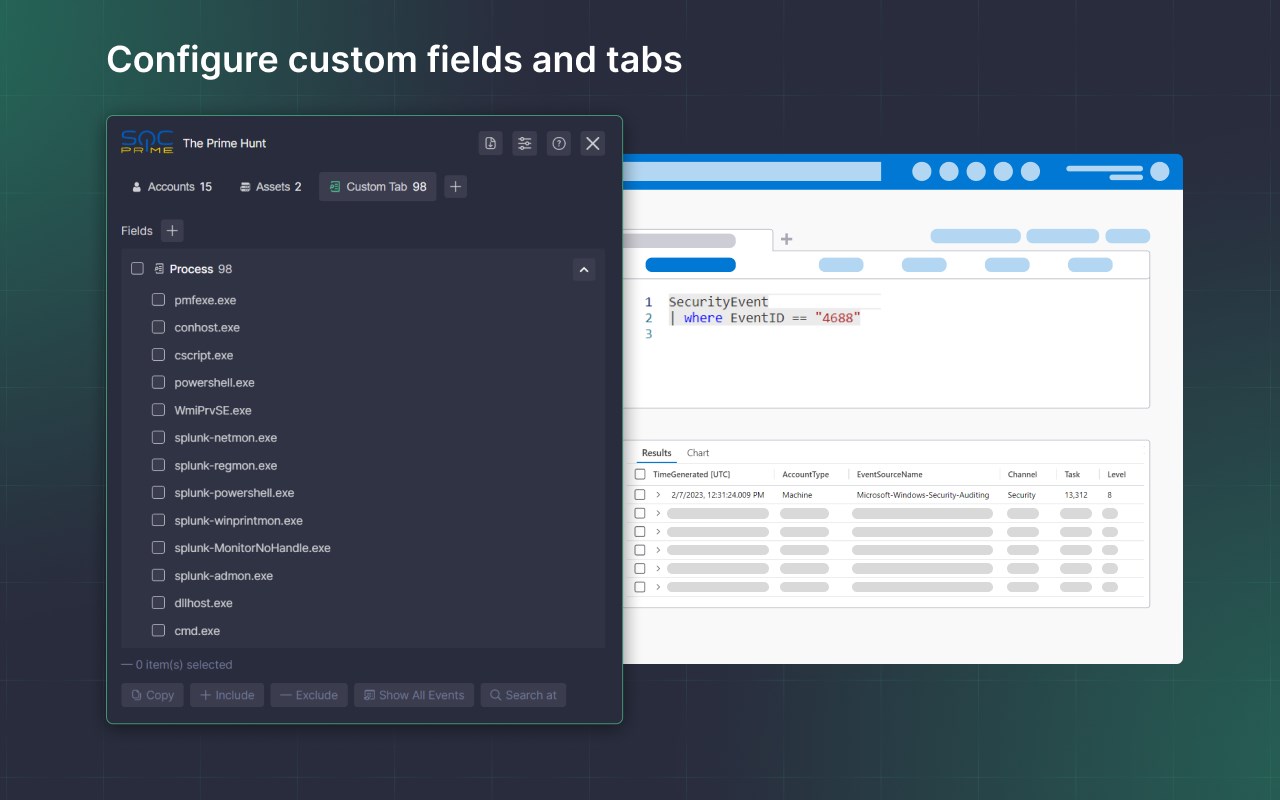Click the powershell.exe entry text
The height and width of the screenshot is (800, 1280).
pos(214,383)
